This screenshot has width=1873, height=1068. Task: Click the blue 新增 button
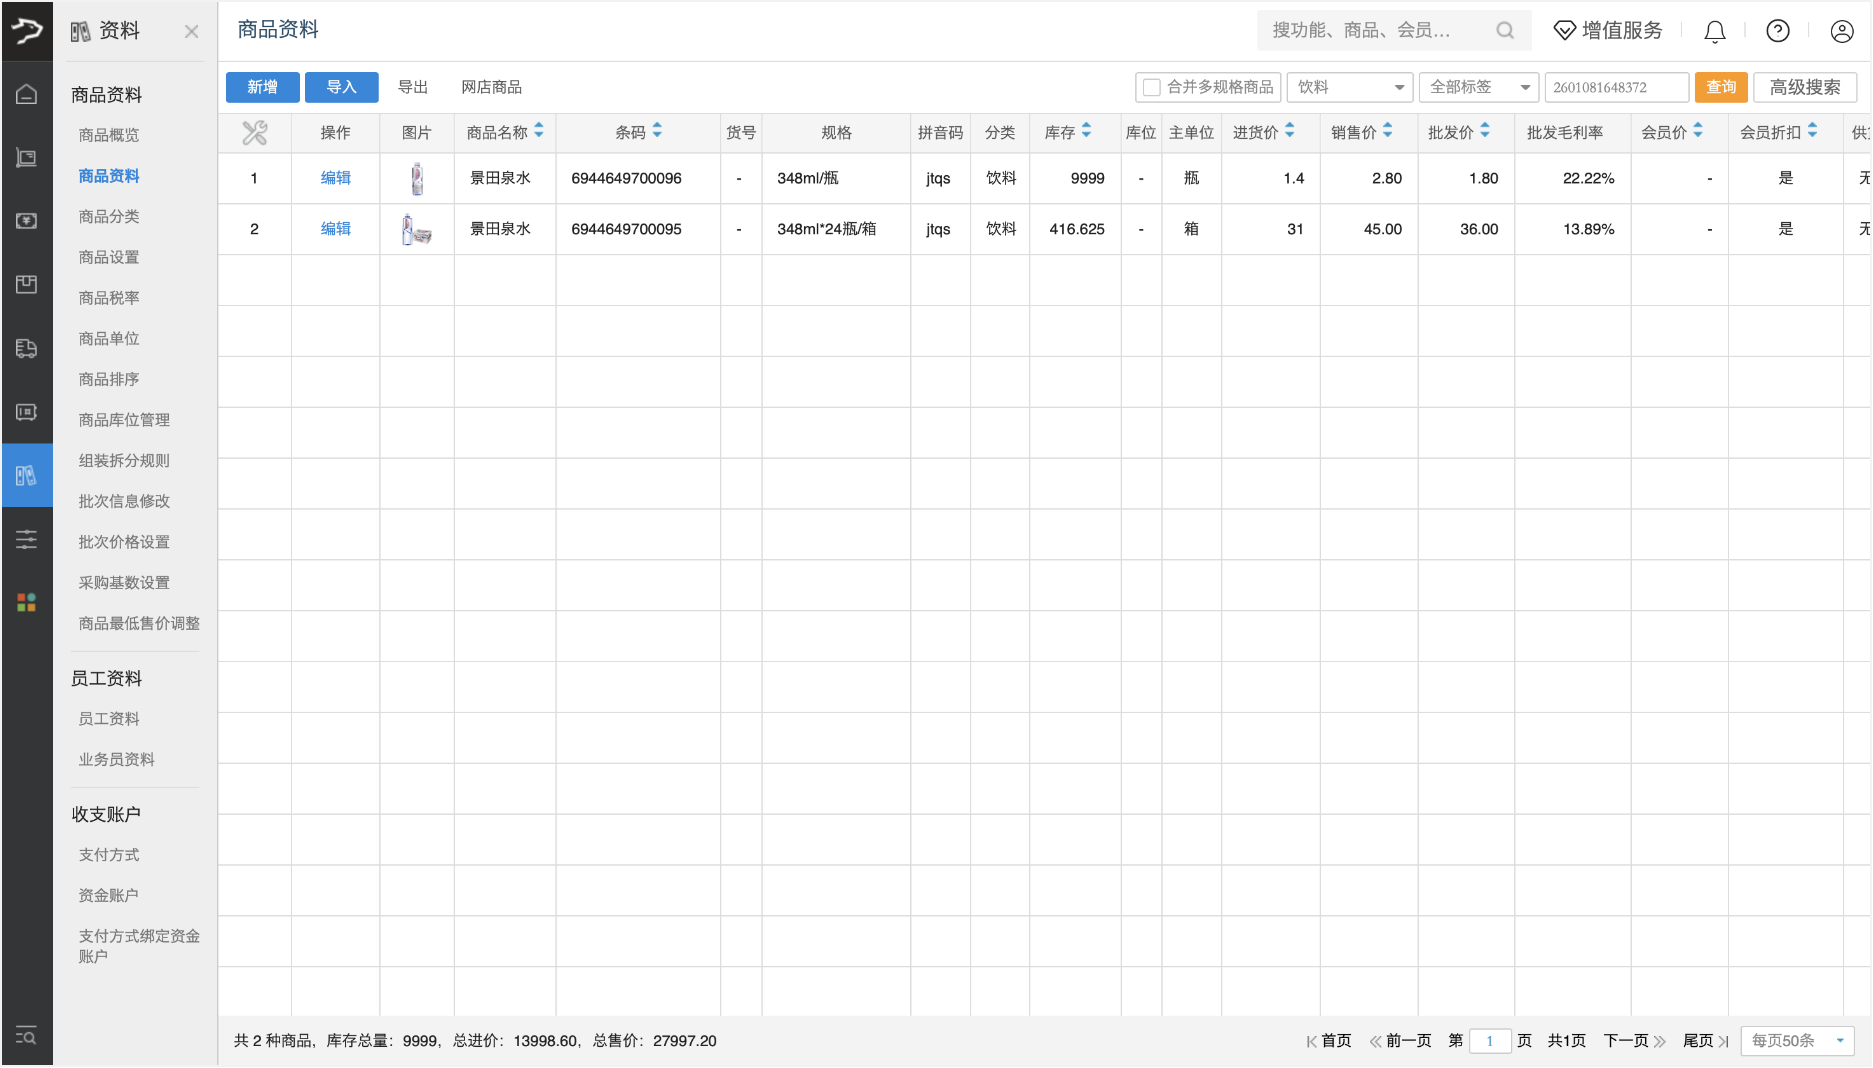point(262,88)
